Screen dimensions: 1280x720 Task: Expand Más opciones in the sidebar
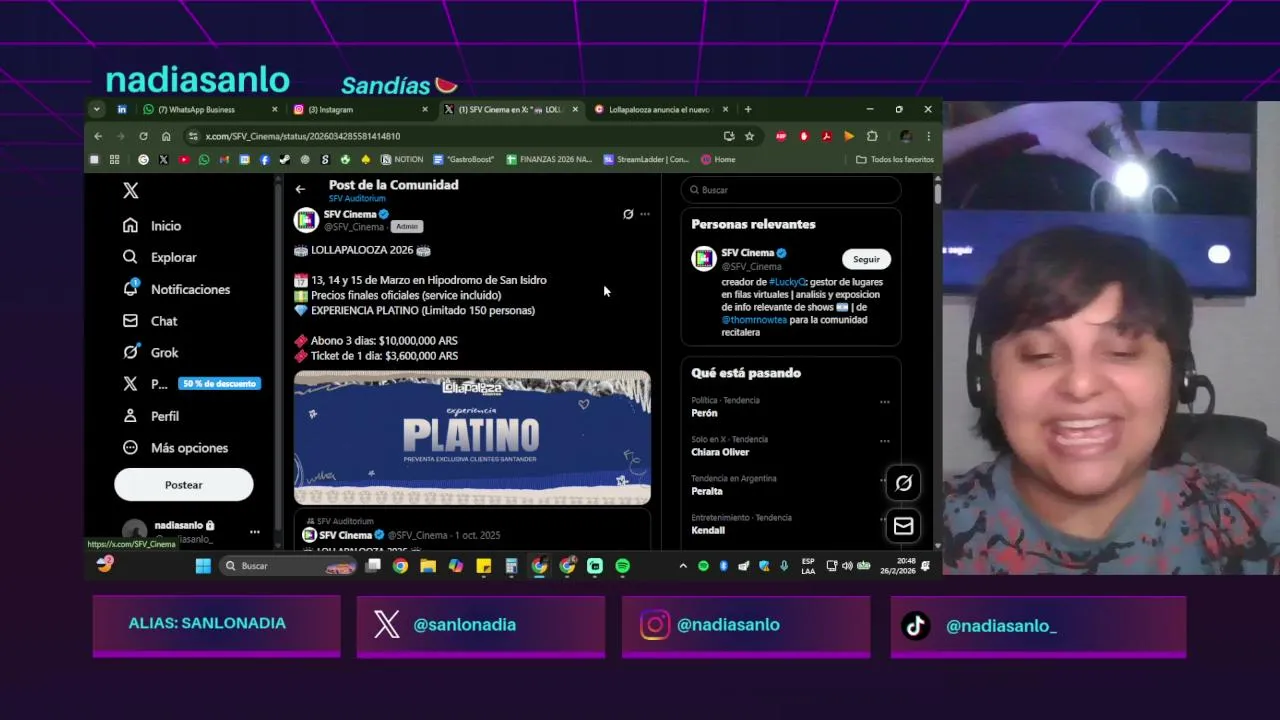pos(175,448)
